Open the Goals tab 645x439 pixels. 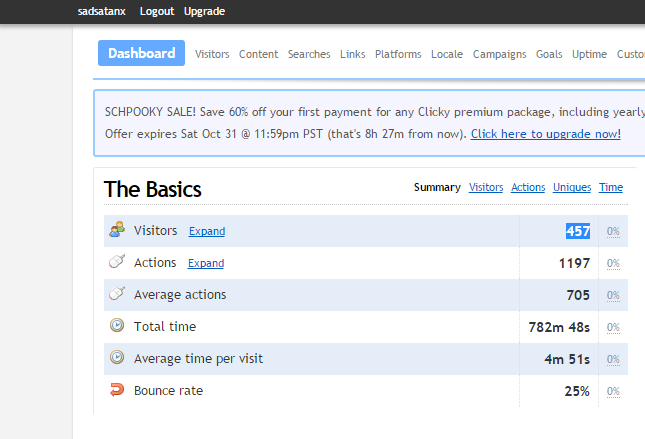pyautogui.click(x=549, y=54)
